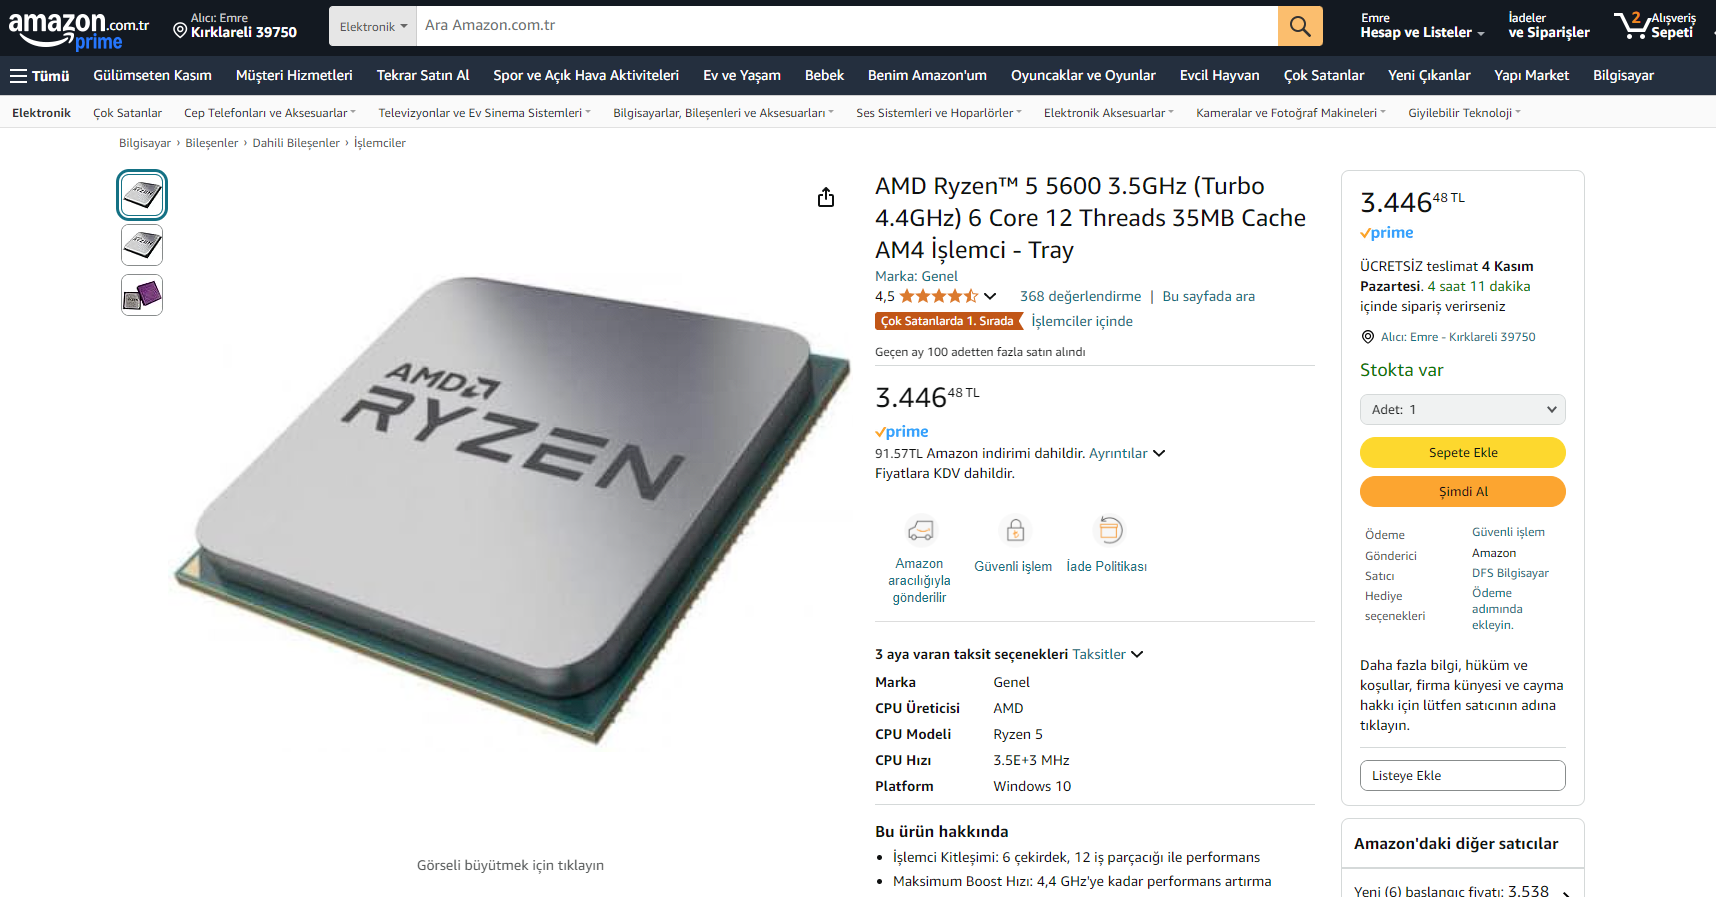Click the Güvenli işlem lock icon
The height and width of the screenshot is (897, 1716).
click(1015, 530)
